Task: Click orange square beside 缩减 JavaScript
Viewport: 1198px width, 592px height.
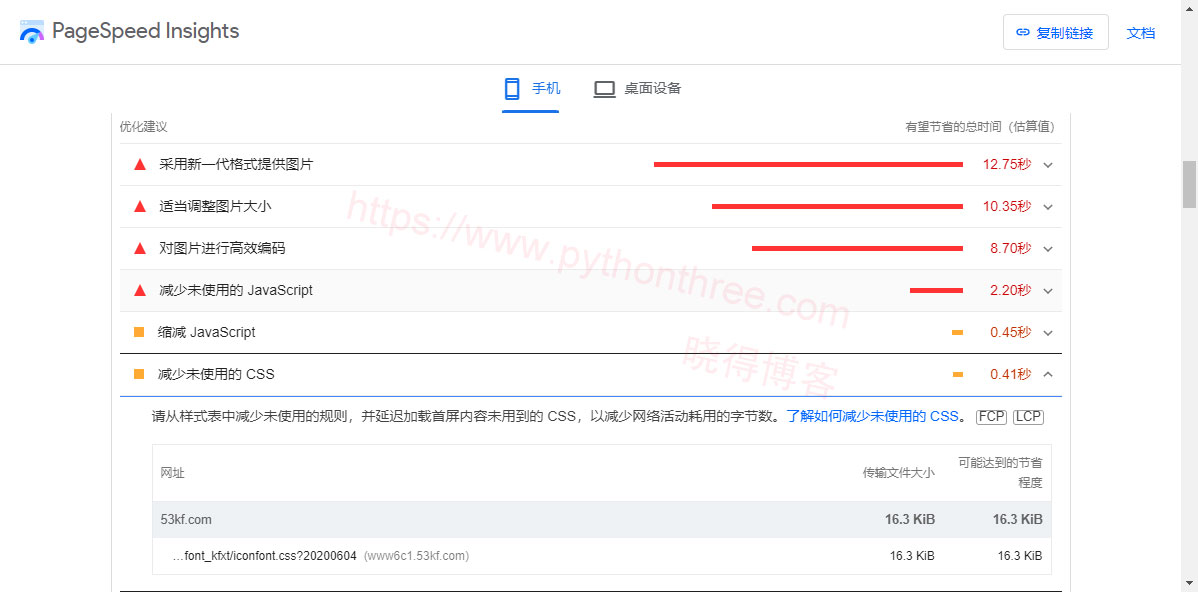Action: 139,332
